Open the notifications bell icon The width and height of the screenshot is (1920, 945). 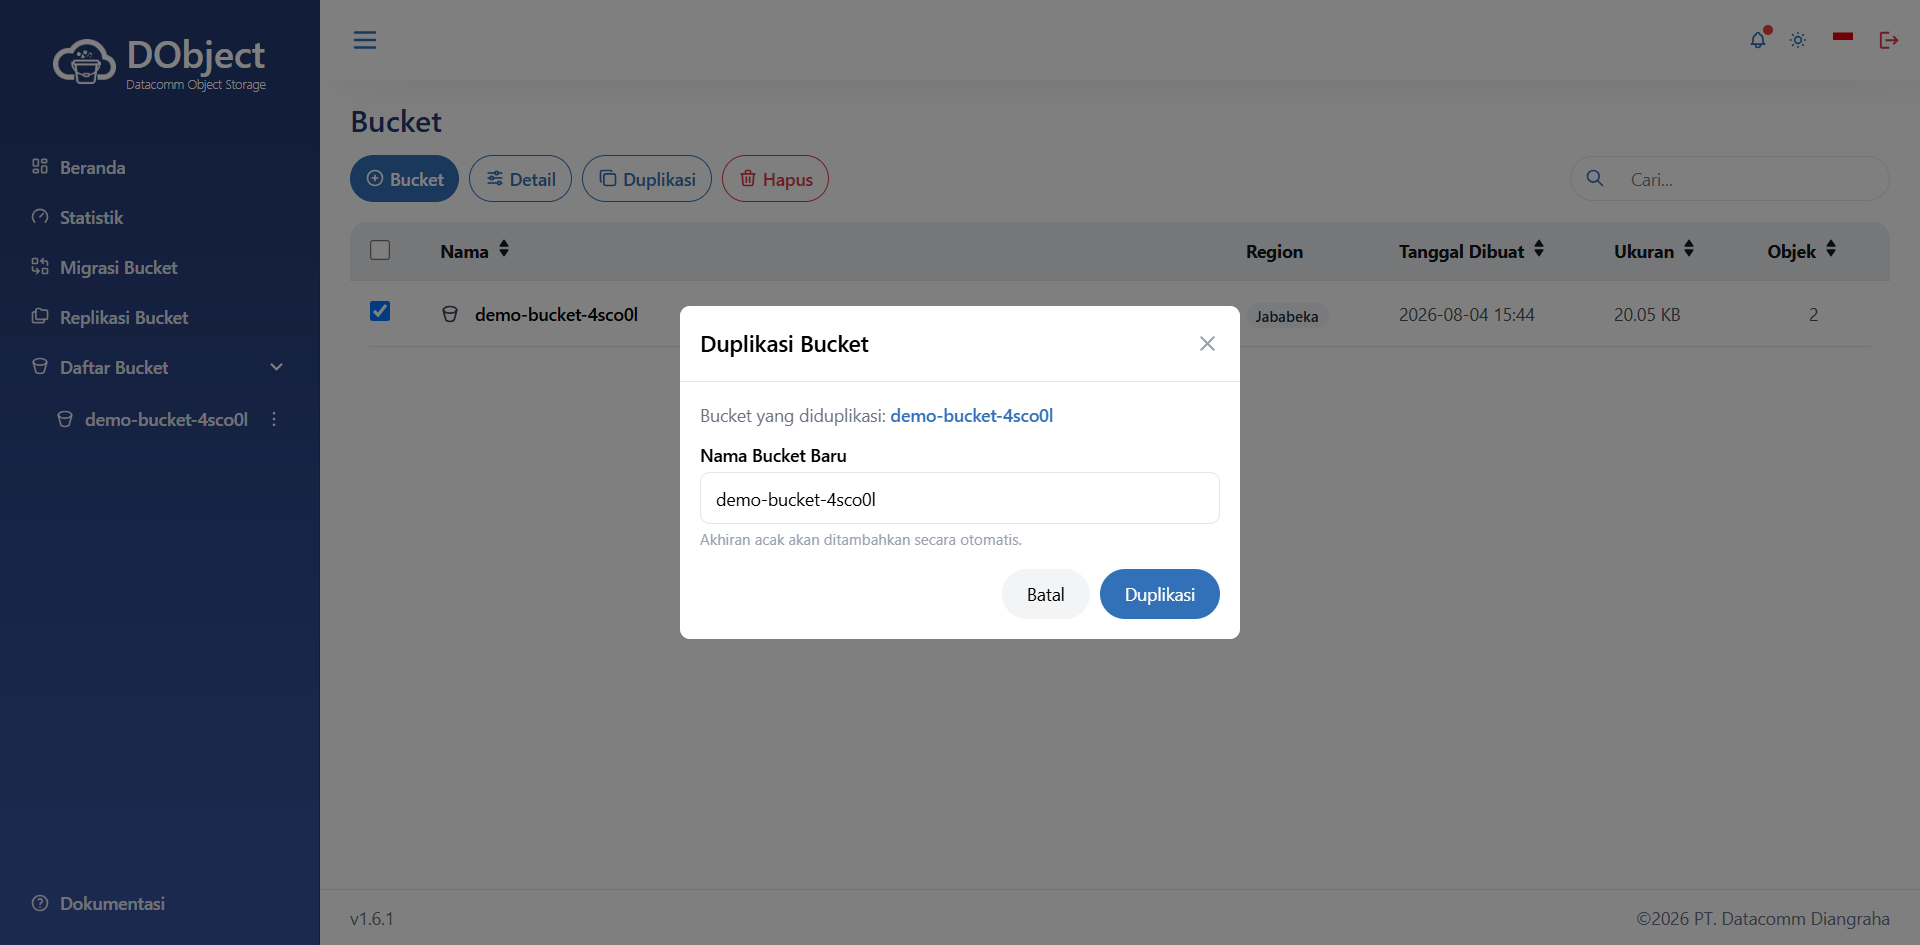point(1758,40)
